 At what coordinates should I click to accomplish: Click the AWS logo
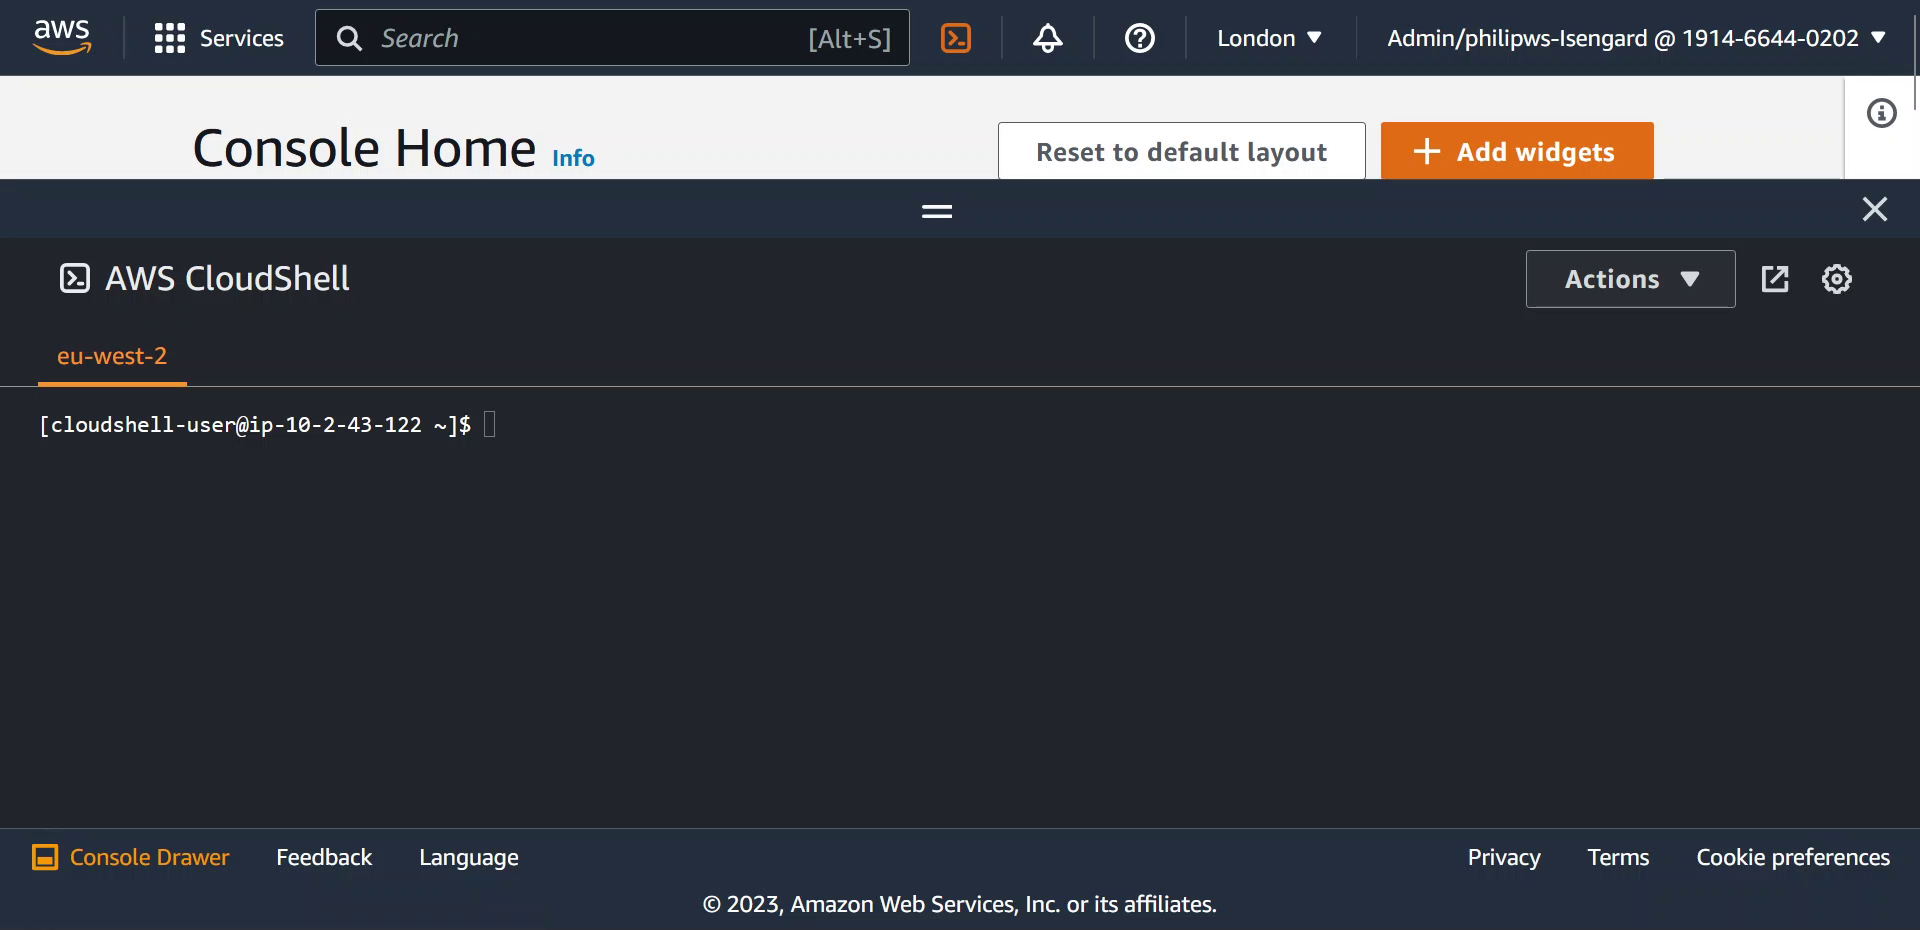click(x=62, y=37)
